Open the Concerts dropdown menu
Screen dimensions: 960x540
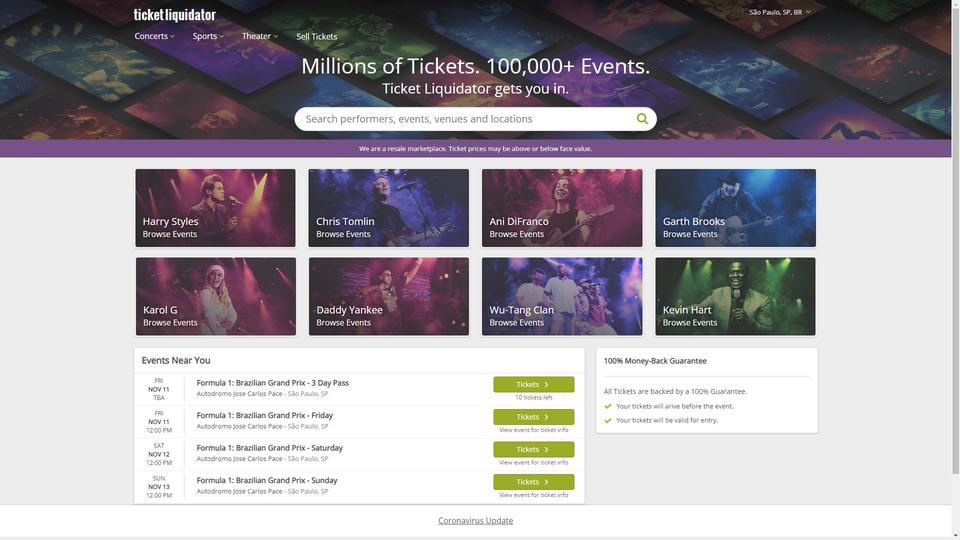(154, 36)
